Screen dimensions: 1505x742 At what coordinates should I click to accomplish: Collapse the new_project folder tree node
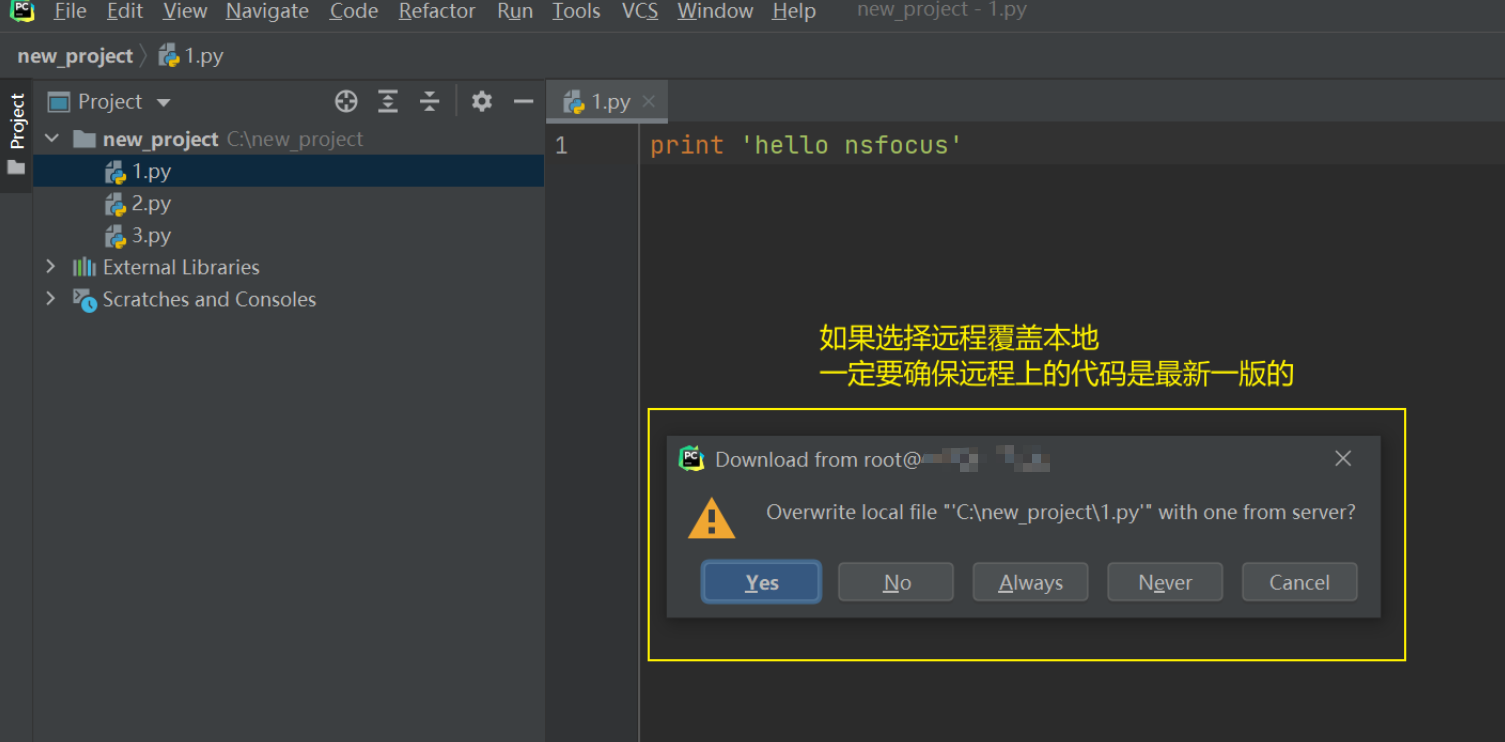[52, 139]
